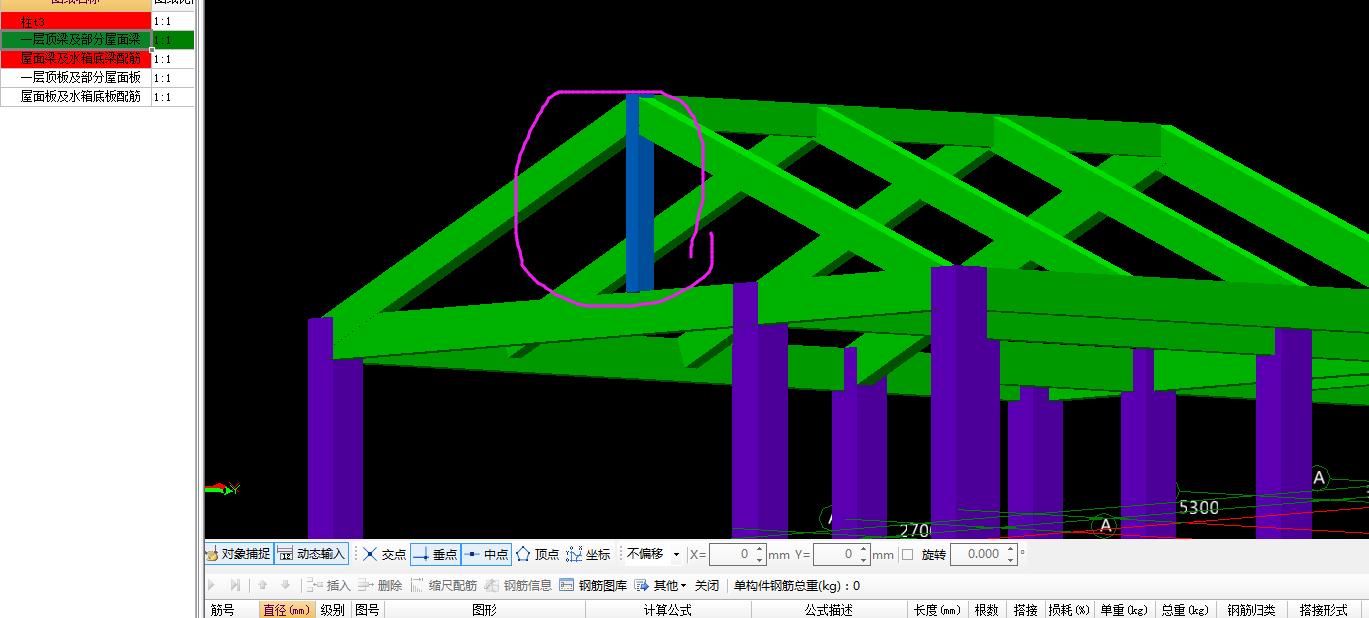Click the 计算公式 column header
Screen dimensions: 1369x618
pos(668,610)
